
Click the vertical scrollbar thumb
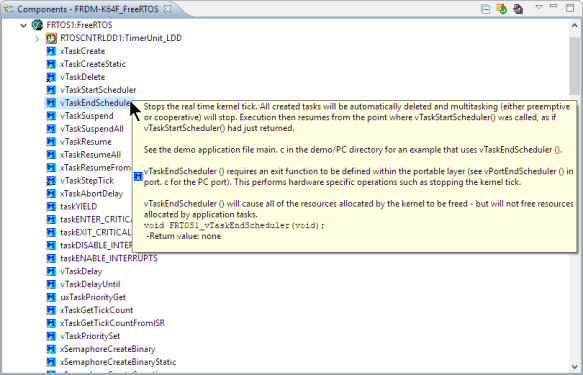[574, 66]
